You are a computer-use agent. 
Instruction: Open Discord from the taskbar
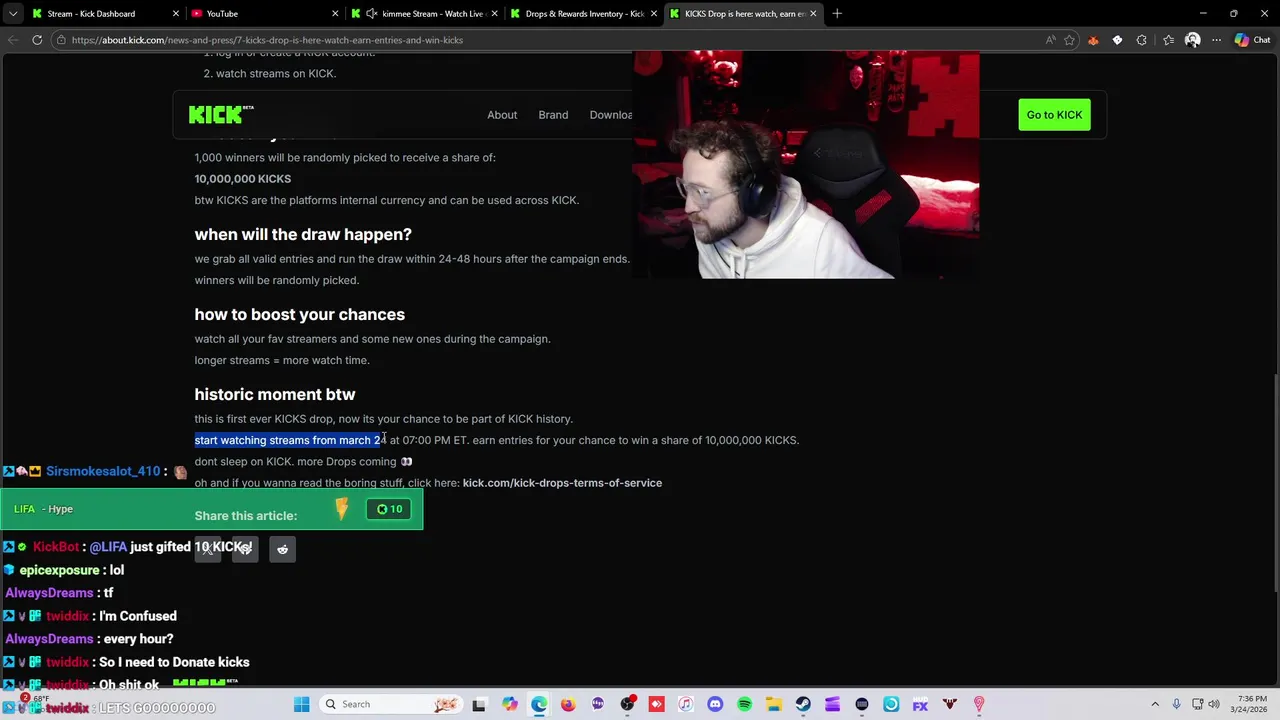(x=715, y=704)
